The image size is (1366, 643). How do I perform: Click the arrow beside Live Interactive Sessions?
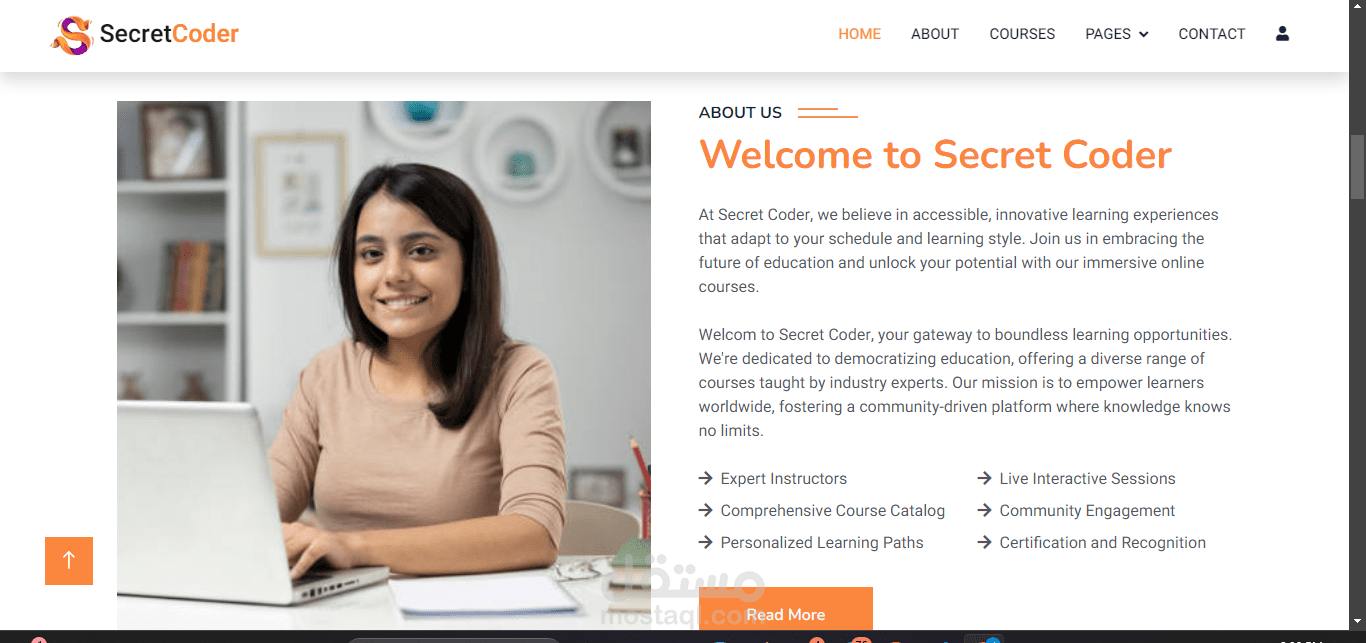click(985, 479)
